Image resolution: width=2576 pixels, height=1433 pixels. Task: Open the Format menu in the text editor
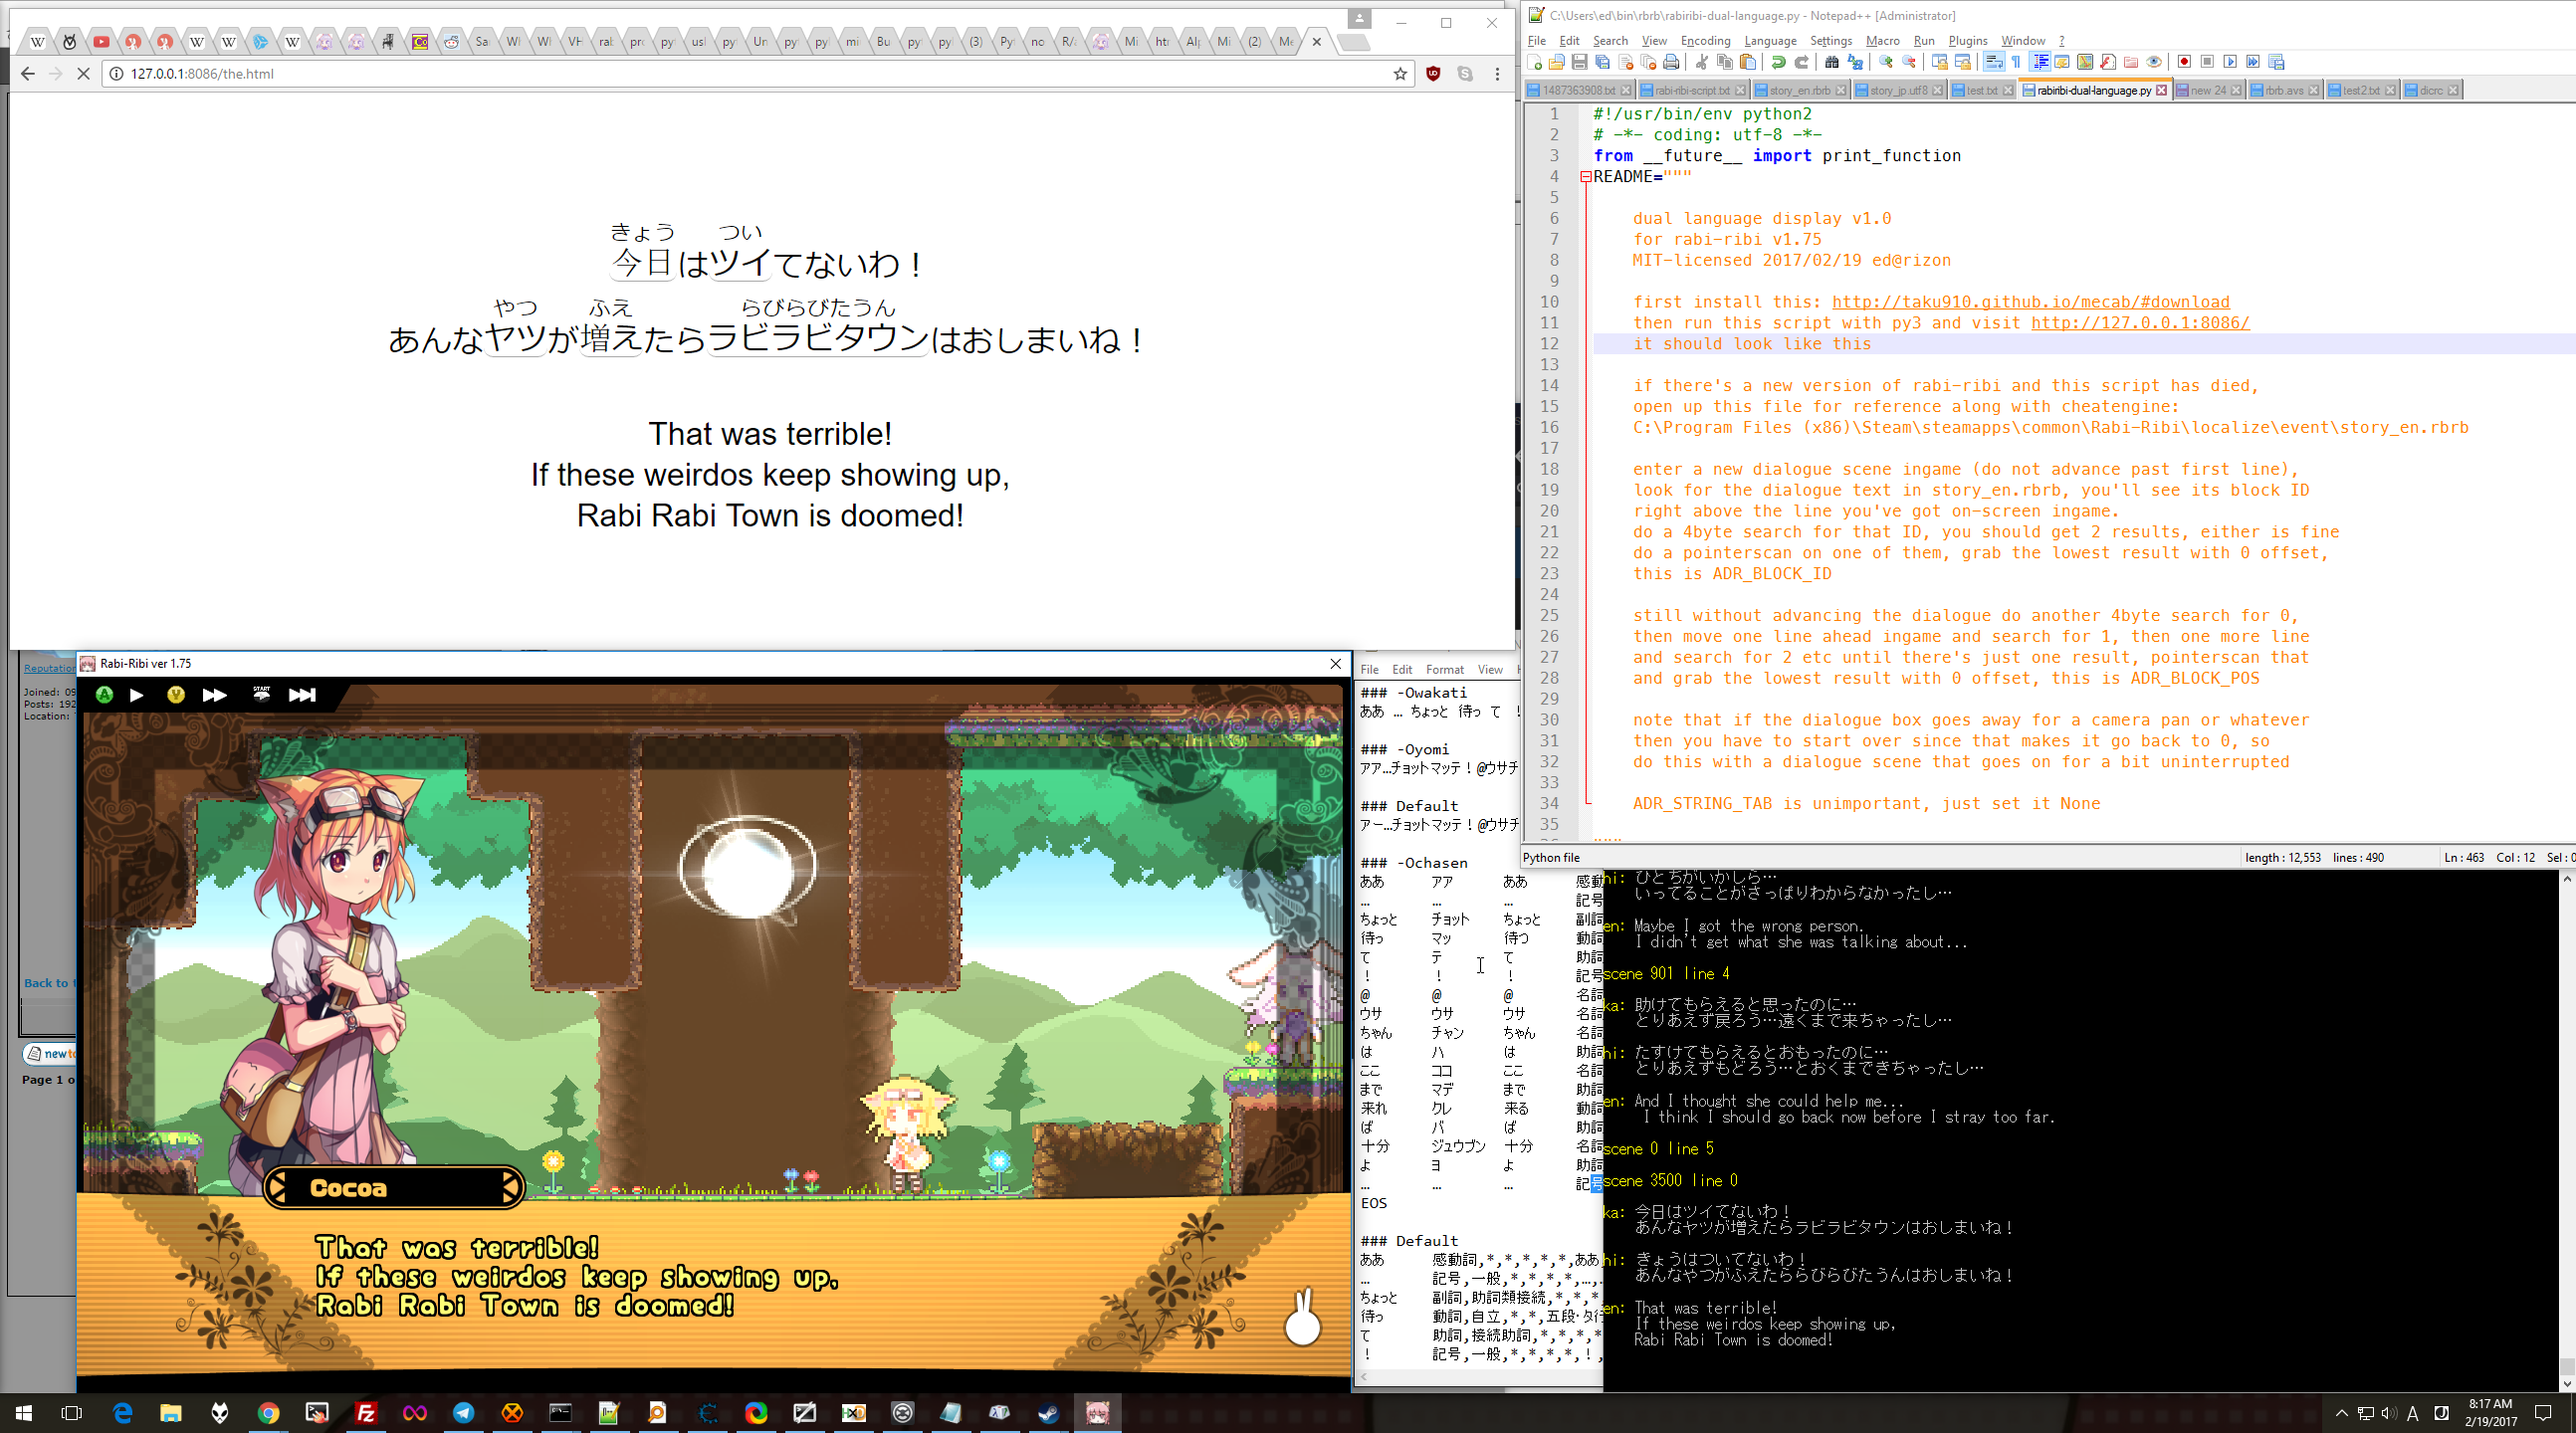pos(1444,669)
